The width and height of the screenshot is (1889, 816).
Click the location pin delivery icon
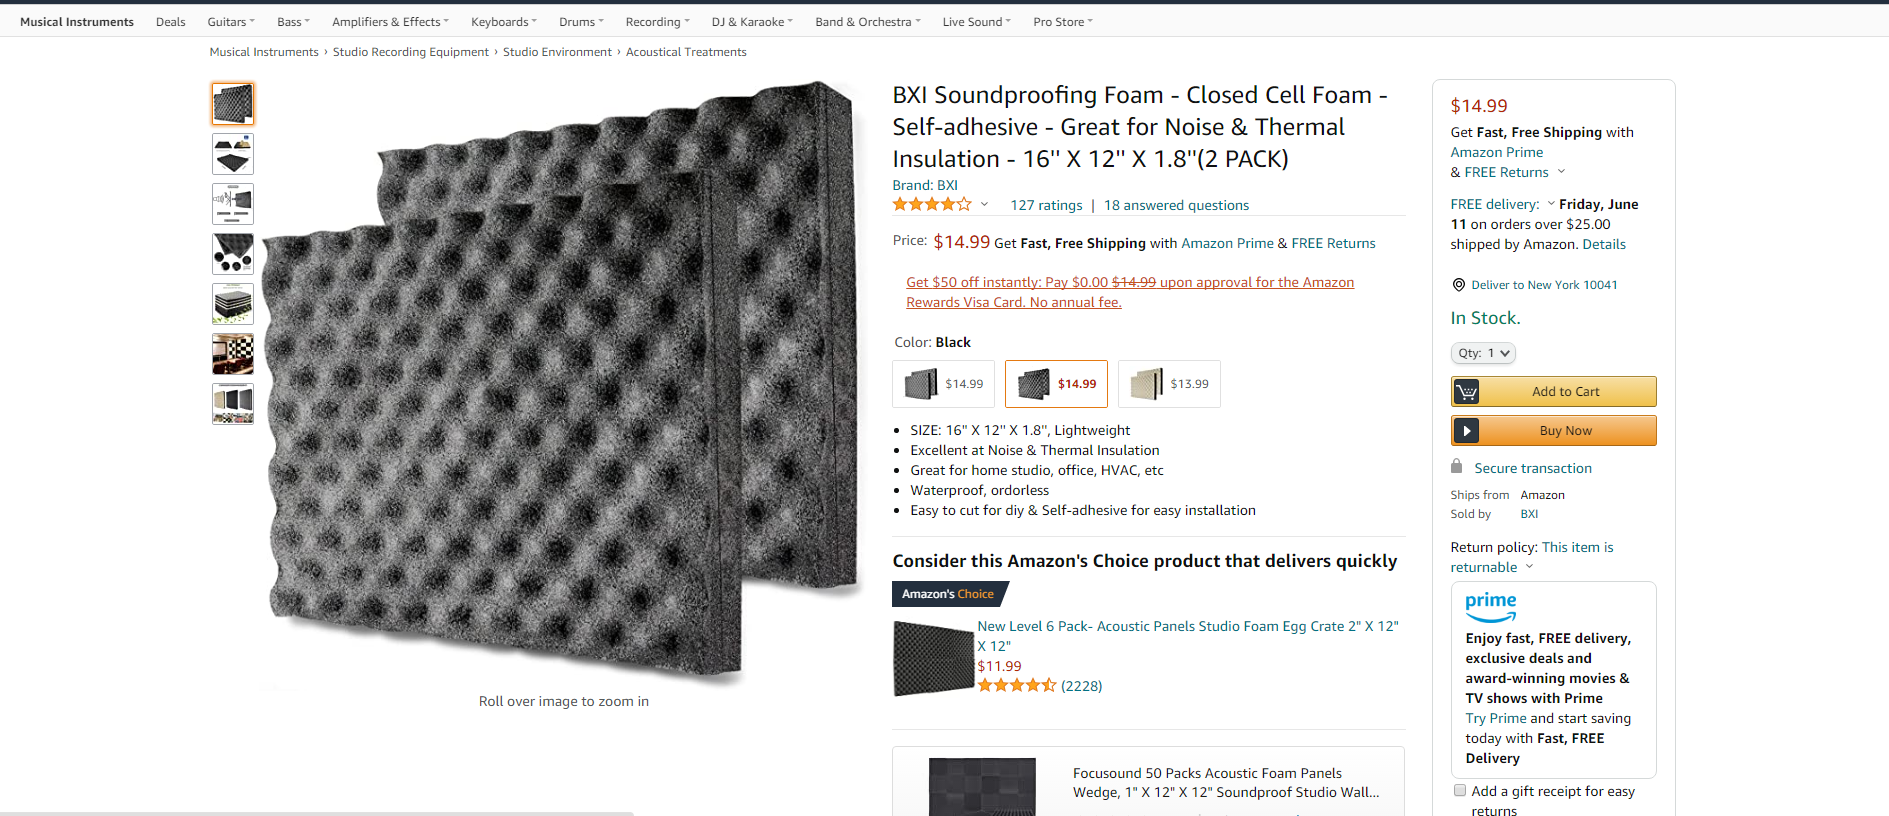pos(1458,285)
